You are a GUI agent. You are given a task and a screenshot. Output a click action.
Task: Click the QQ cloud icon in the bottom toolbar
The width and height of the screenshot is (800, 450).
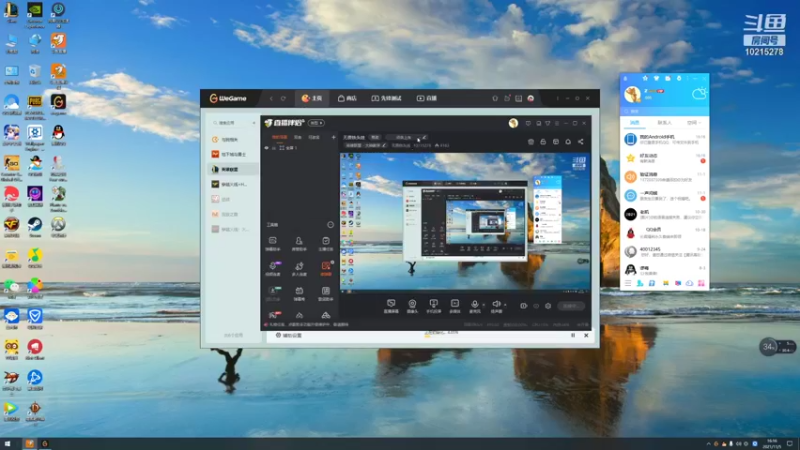click(689, 283)
